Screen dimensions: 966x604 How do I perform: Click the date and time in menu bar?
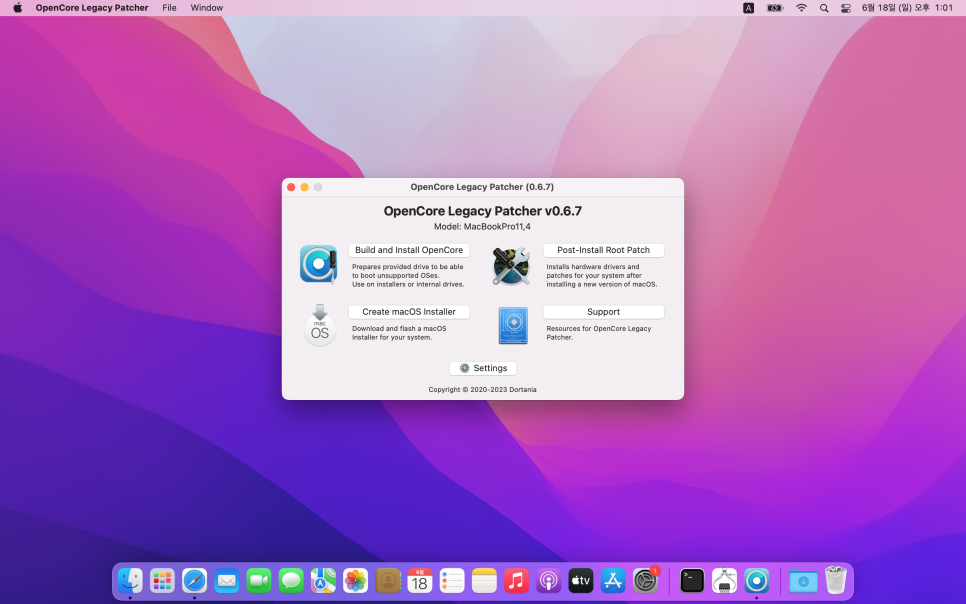pos(907,8)
